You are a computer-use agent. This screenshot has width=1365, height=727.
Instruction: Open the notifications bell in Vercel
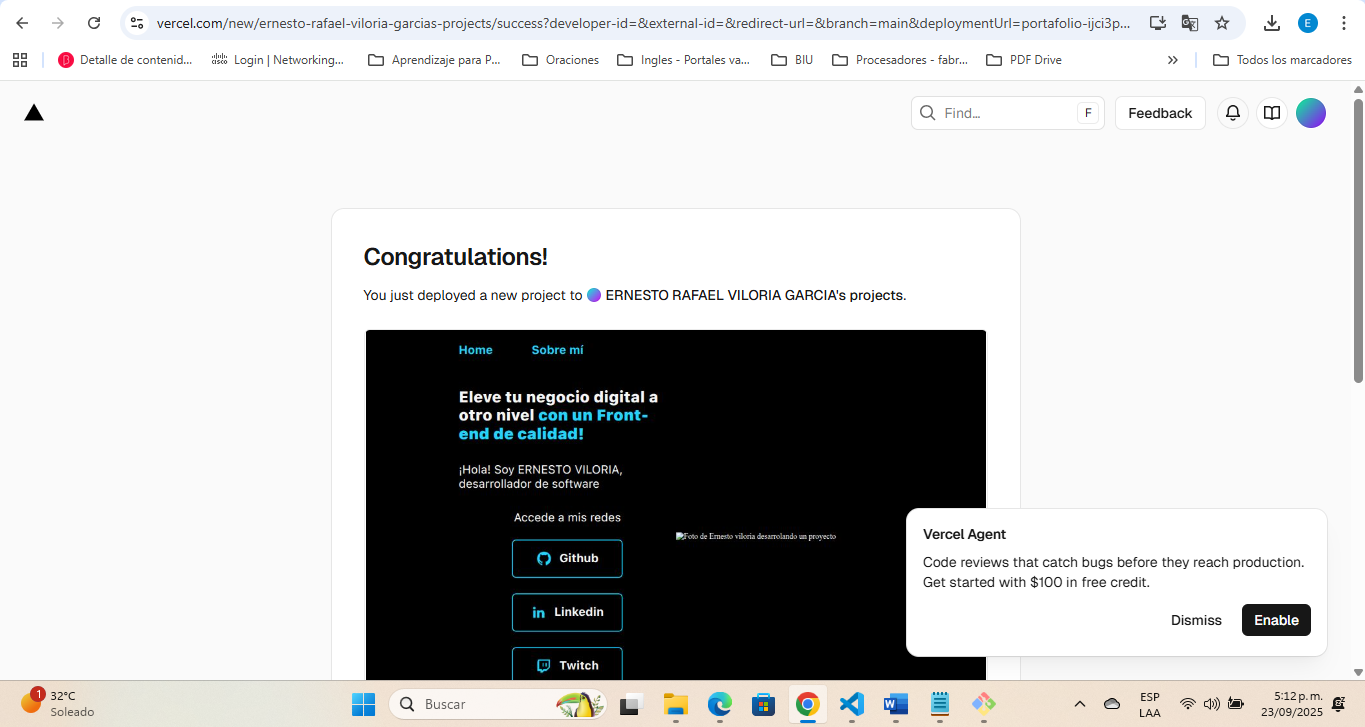(x=1233, y=113)
